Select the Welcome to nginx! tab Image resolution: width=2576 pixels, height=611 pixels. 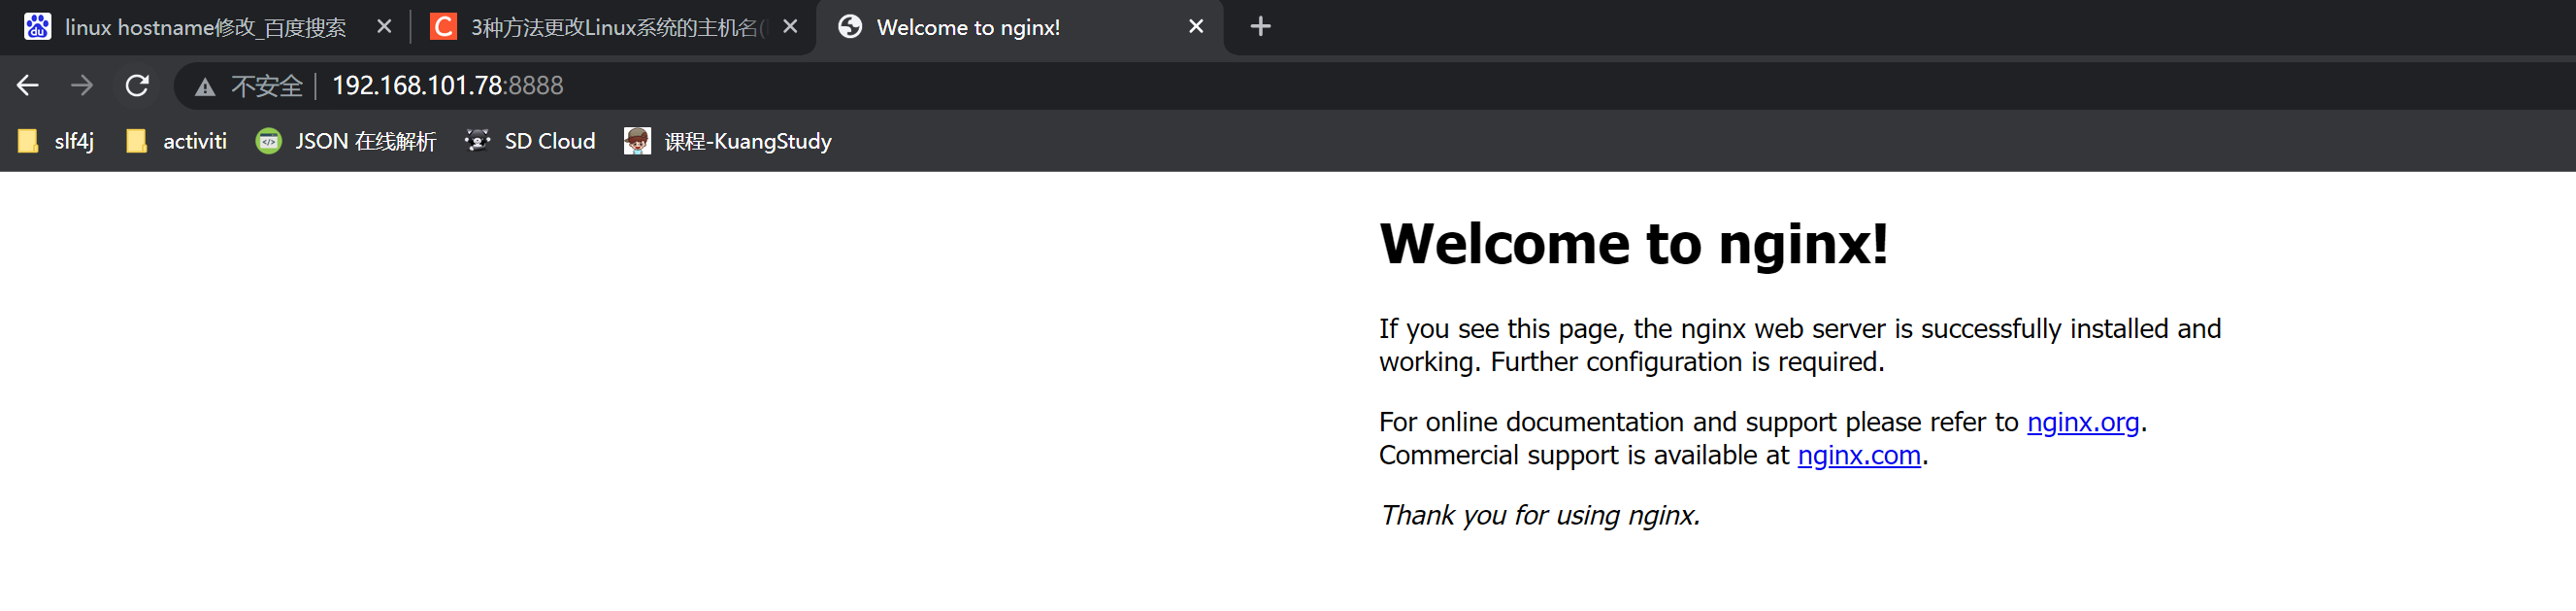coord(1020,27)
